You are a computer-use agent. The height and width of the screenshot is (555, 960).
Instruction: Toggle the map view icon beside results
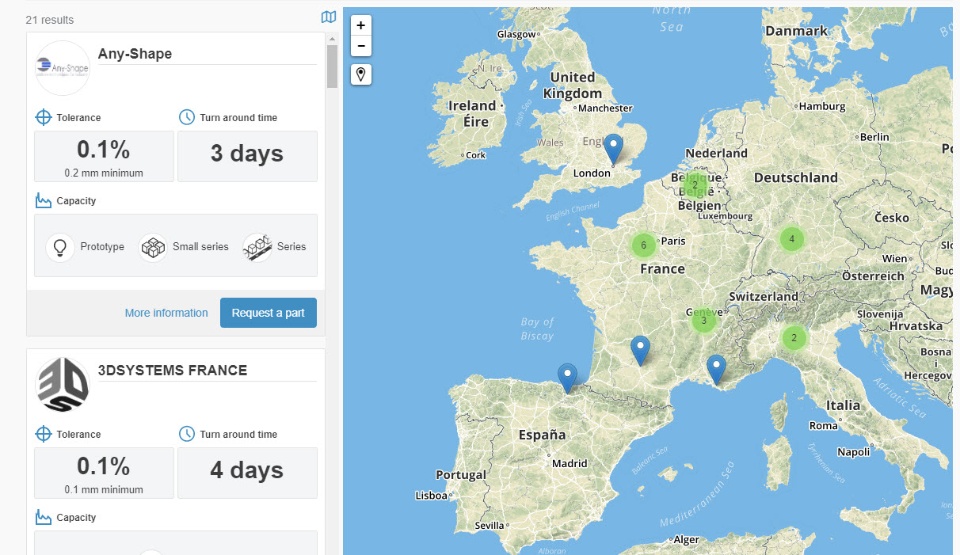(x=329, y=17)
